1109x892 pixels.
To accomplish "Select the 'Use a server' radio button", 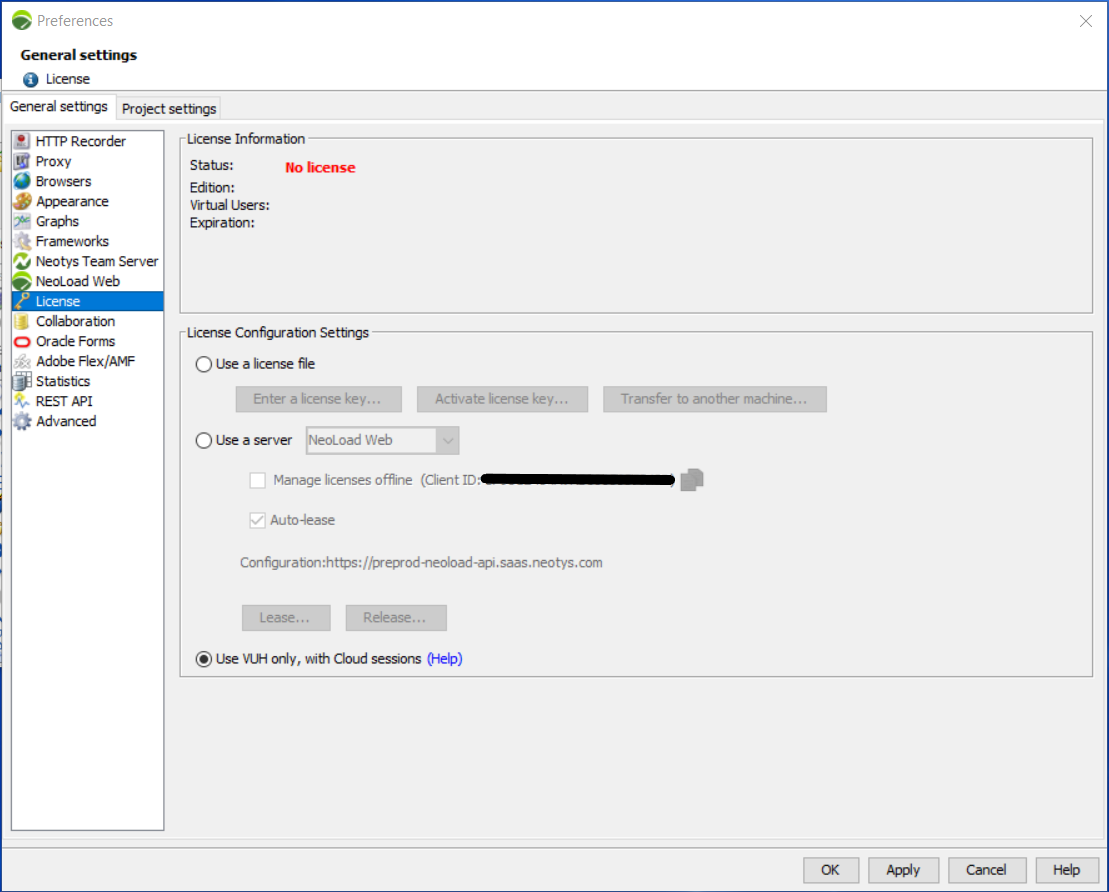I will pyautogui.click(x=204, y=441).
